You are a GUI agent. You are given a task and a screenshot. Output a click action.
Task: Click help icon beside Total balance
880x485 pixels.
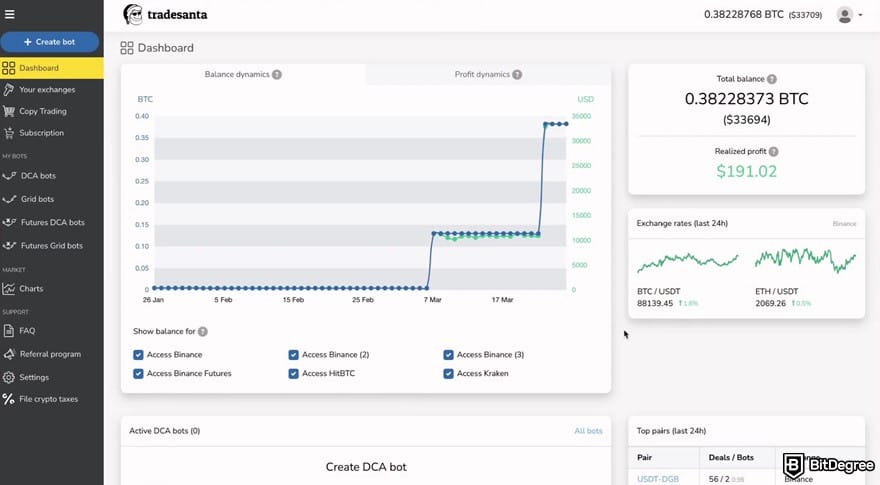[x=772, y=79]
